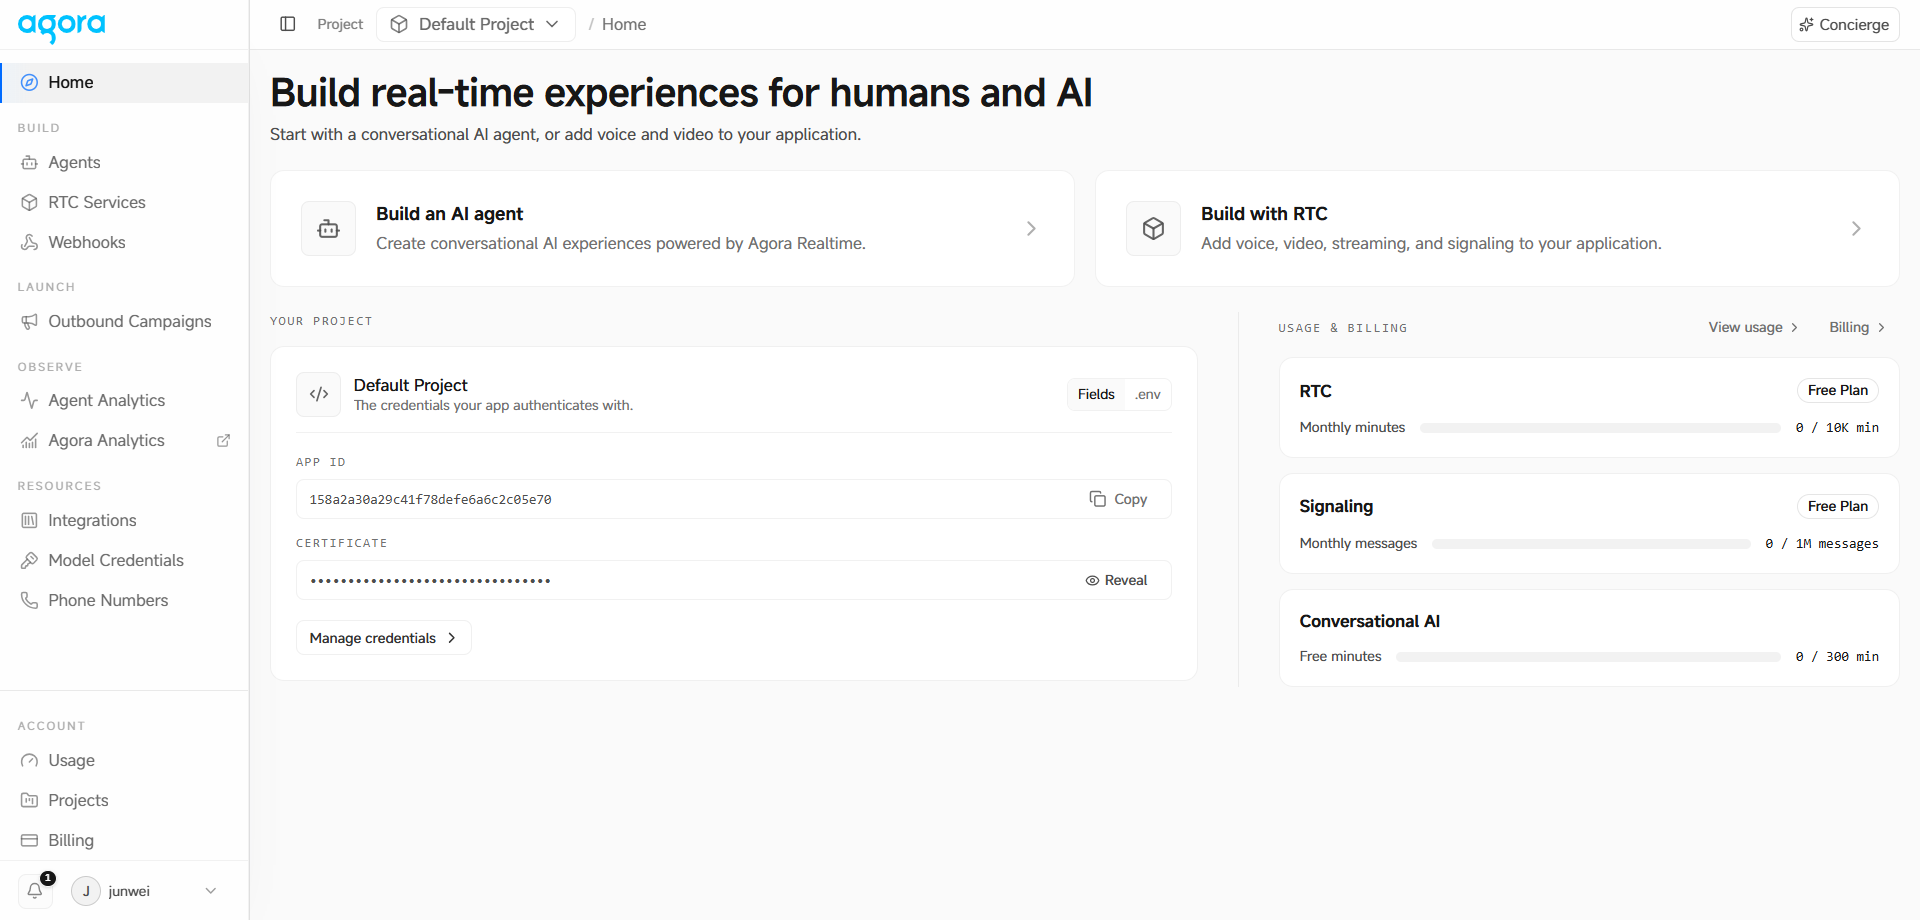This screenshot has width=1920, height=920.
Task: Click the chevron next to Billing link
Action: (x=1881, y=328)
